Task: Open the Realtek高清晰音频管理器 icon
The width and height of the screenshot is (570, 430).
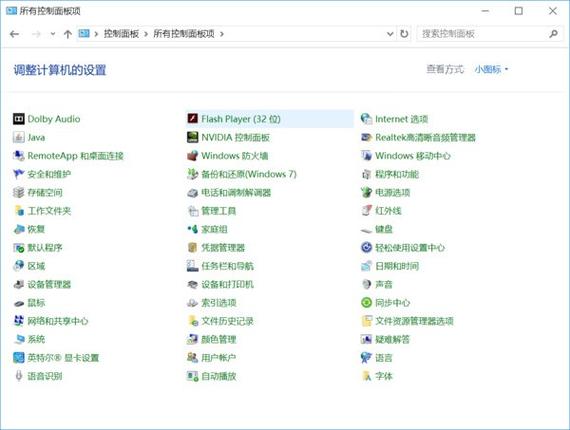Action: point(366,137)
